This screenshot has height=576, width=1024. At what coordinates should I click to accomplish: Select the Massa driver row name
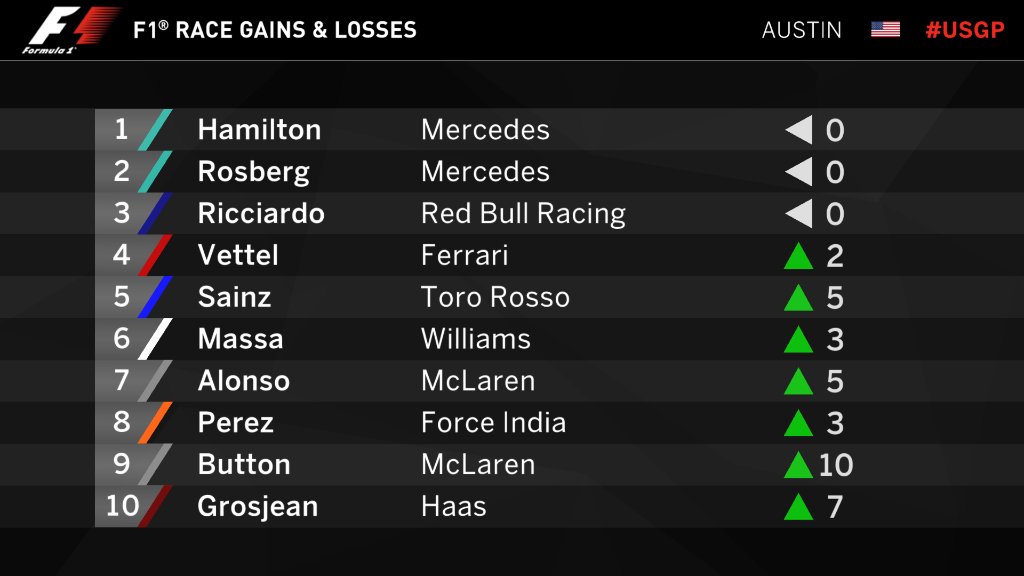[240, 339]
